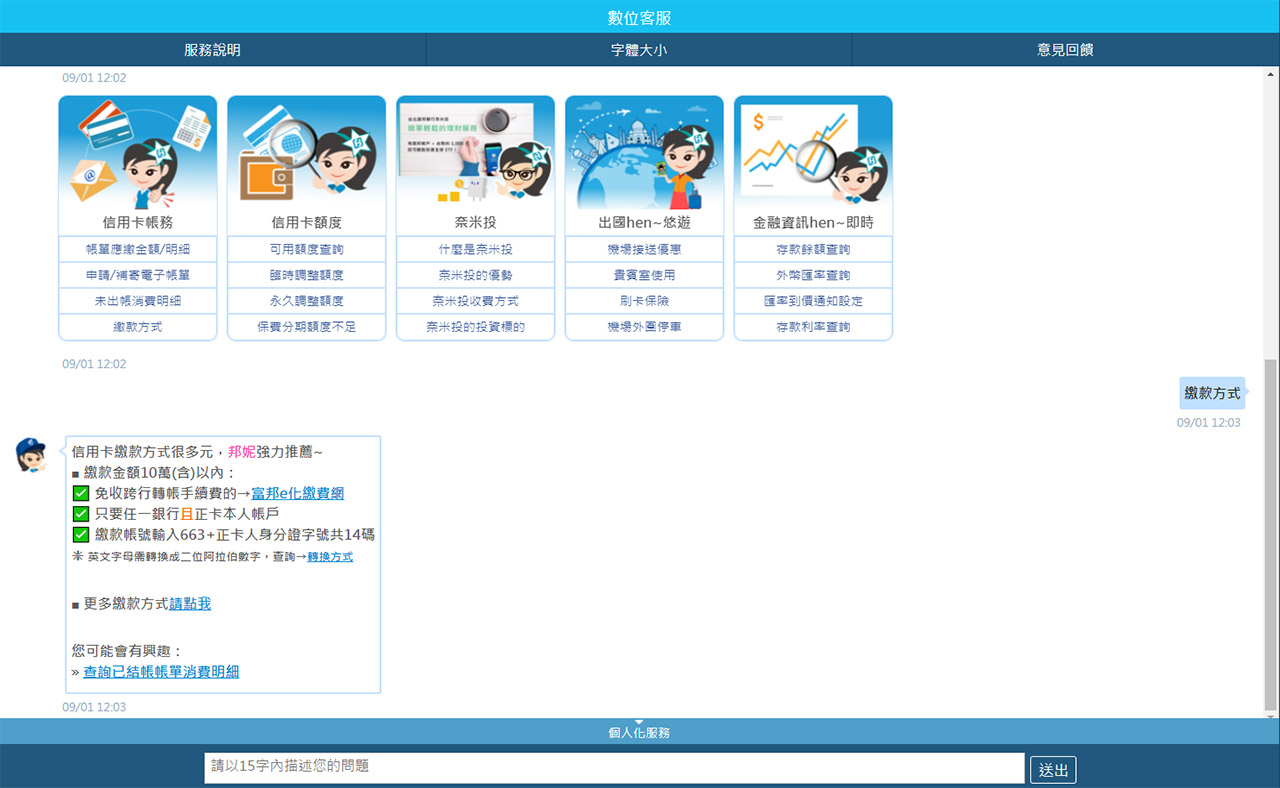Viewport: 1280px width, 788px height.
Task: Open the 意見回饋 tab
Action: point(1065,49)
